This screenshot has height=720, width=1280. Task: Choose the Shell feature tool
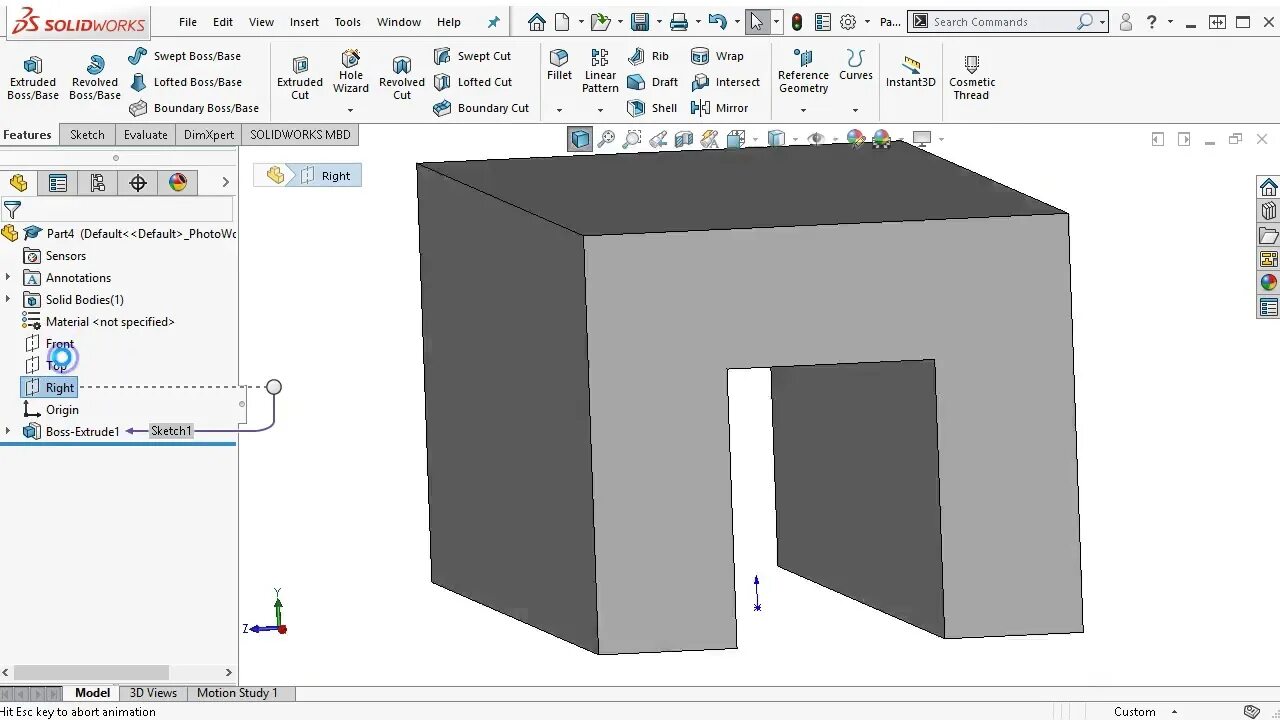(x=652, y=108)
